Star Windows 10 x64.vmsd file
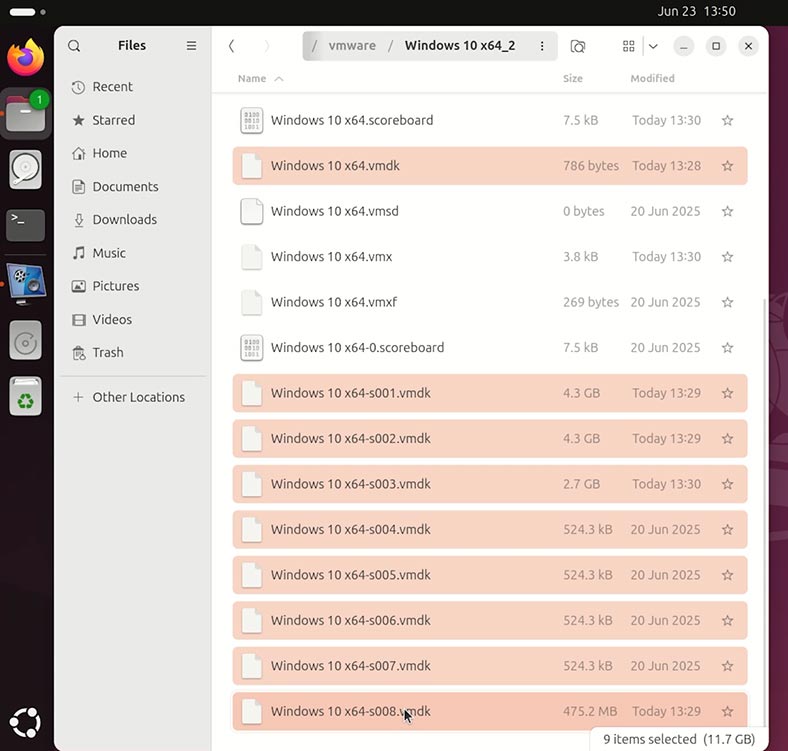 (727, 211)
